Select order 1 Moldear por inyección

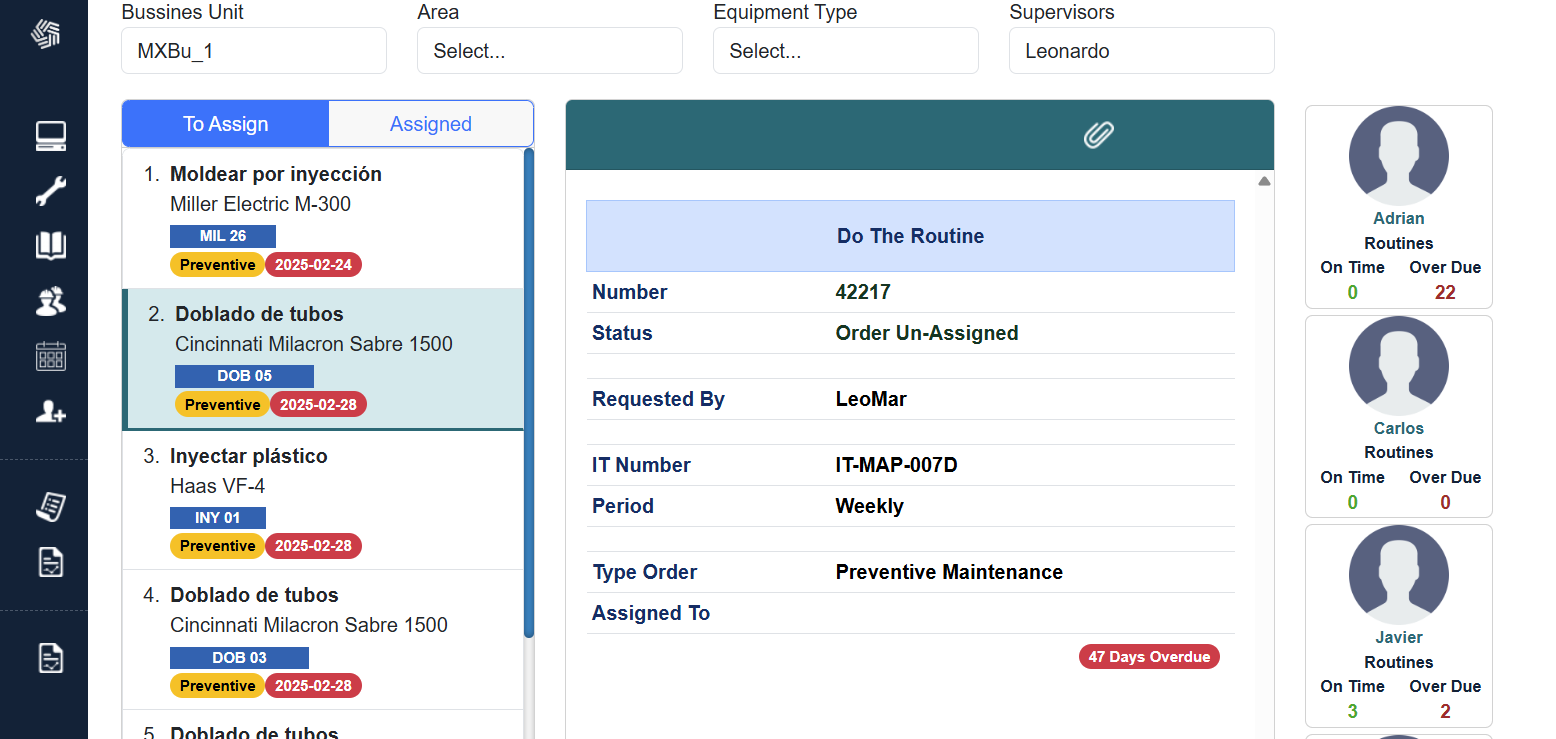pos(322,218)
